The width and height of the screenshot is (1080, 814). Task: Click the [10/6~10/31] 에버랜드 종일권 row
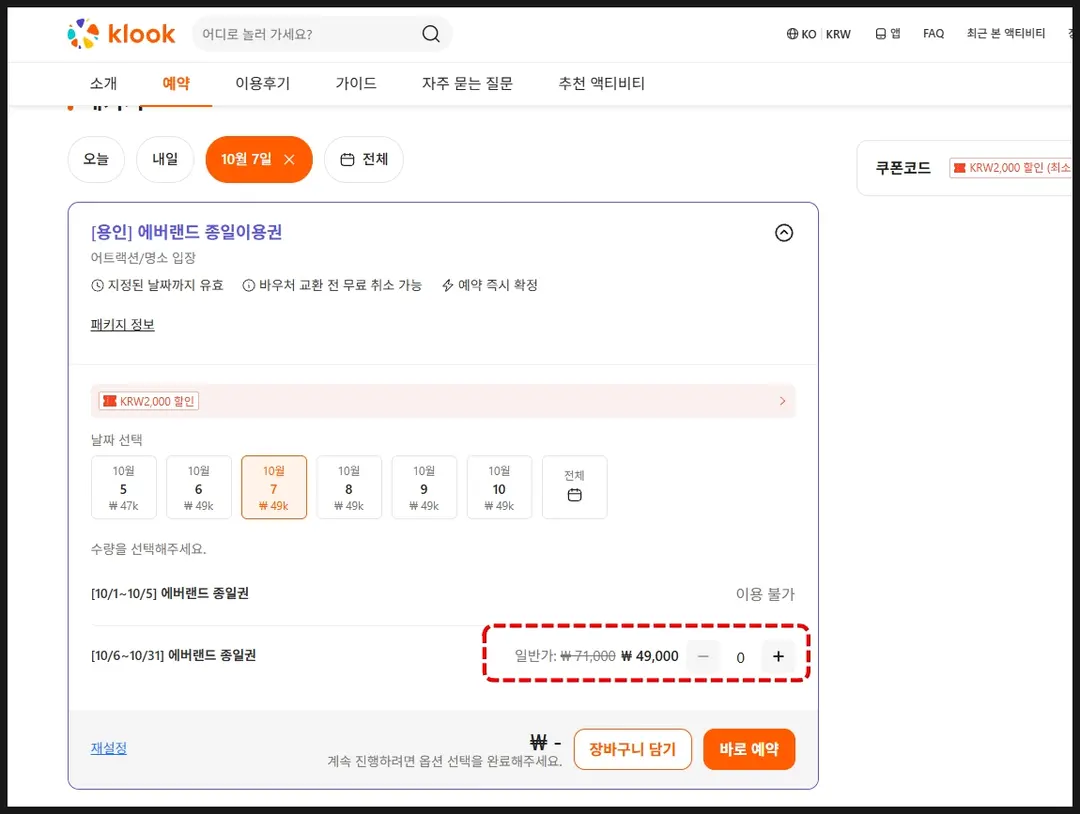point(443,656)
